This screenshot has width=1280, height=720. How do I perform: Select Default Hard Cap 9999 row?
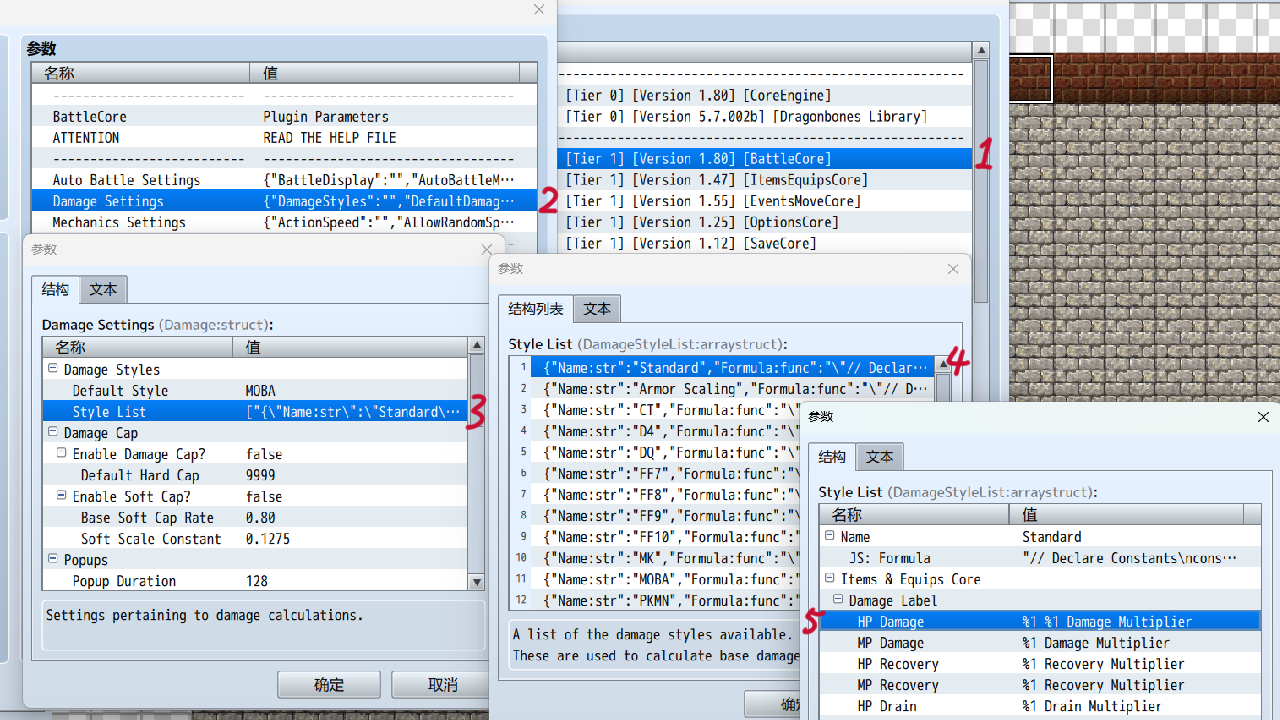coord(255,474)
